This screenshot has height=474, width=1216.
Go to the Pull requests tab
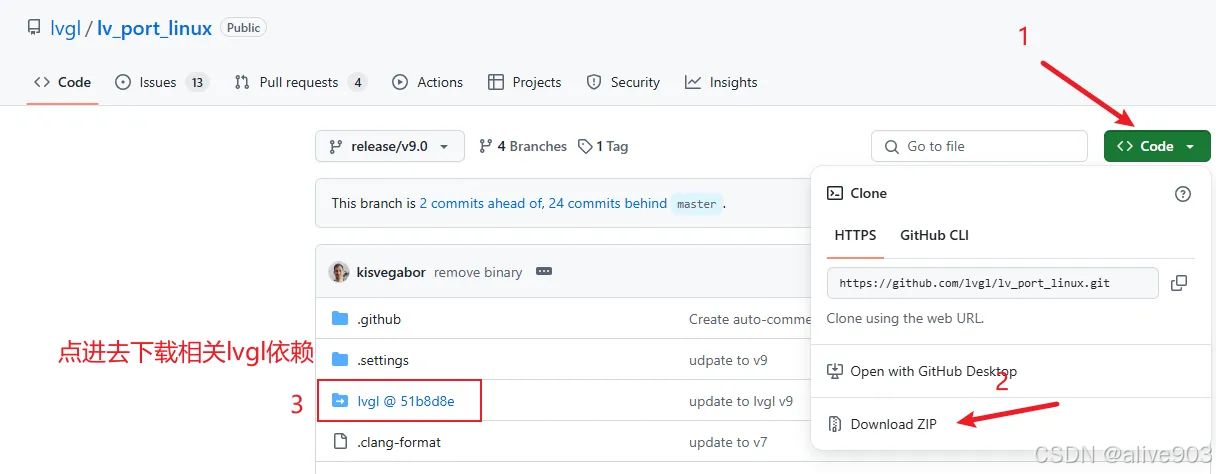tap(300, 82)
